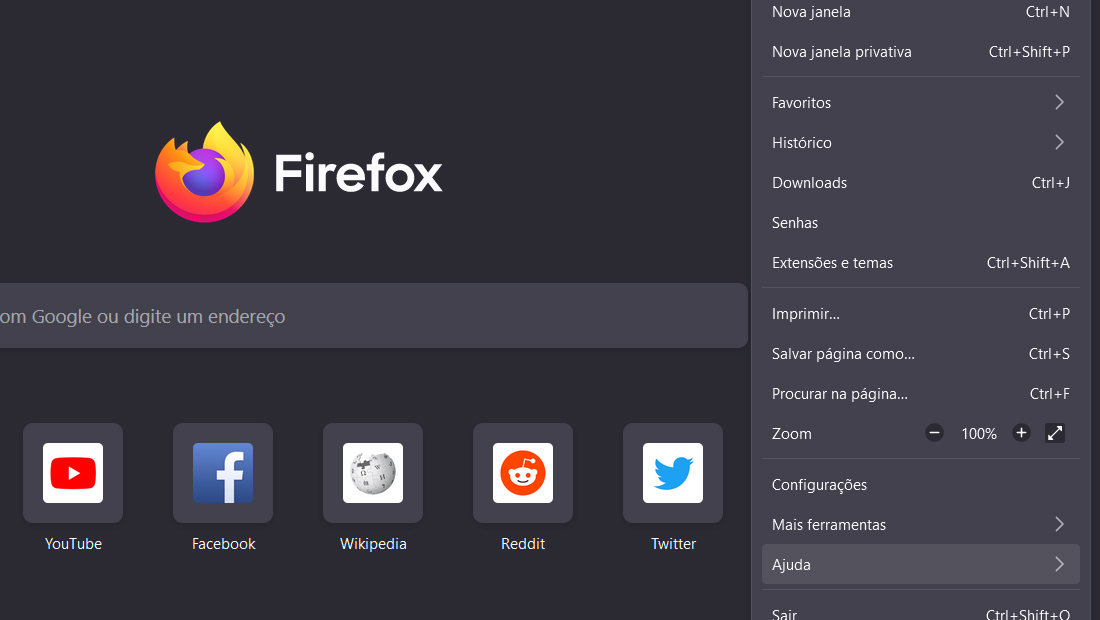Click the Wikipedia label text
1100x620 pixels.
point(373,544)
